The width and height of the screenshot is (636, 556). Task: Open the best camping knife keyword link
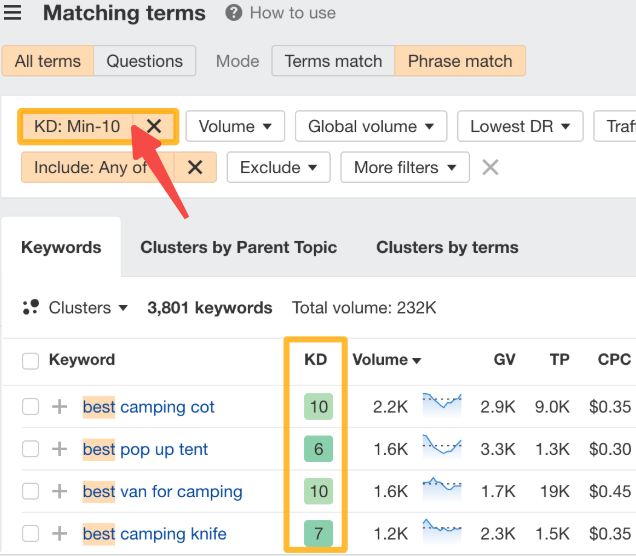pyautogui.click(x=154, y=534)
